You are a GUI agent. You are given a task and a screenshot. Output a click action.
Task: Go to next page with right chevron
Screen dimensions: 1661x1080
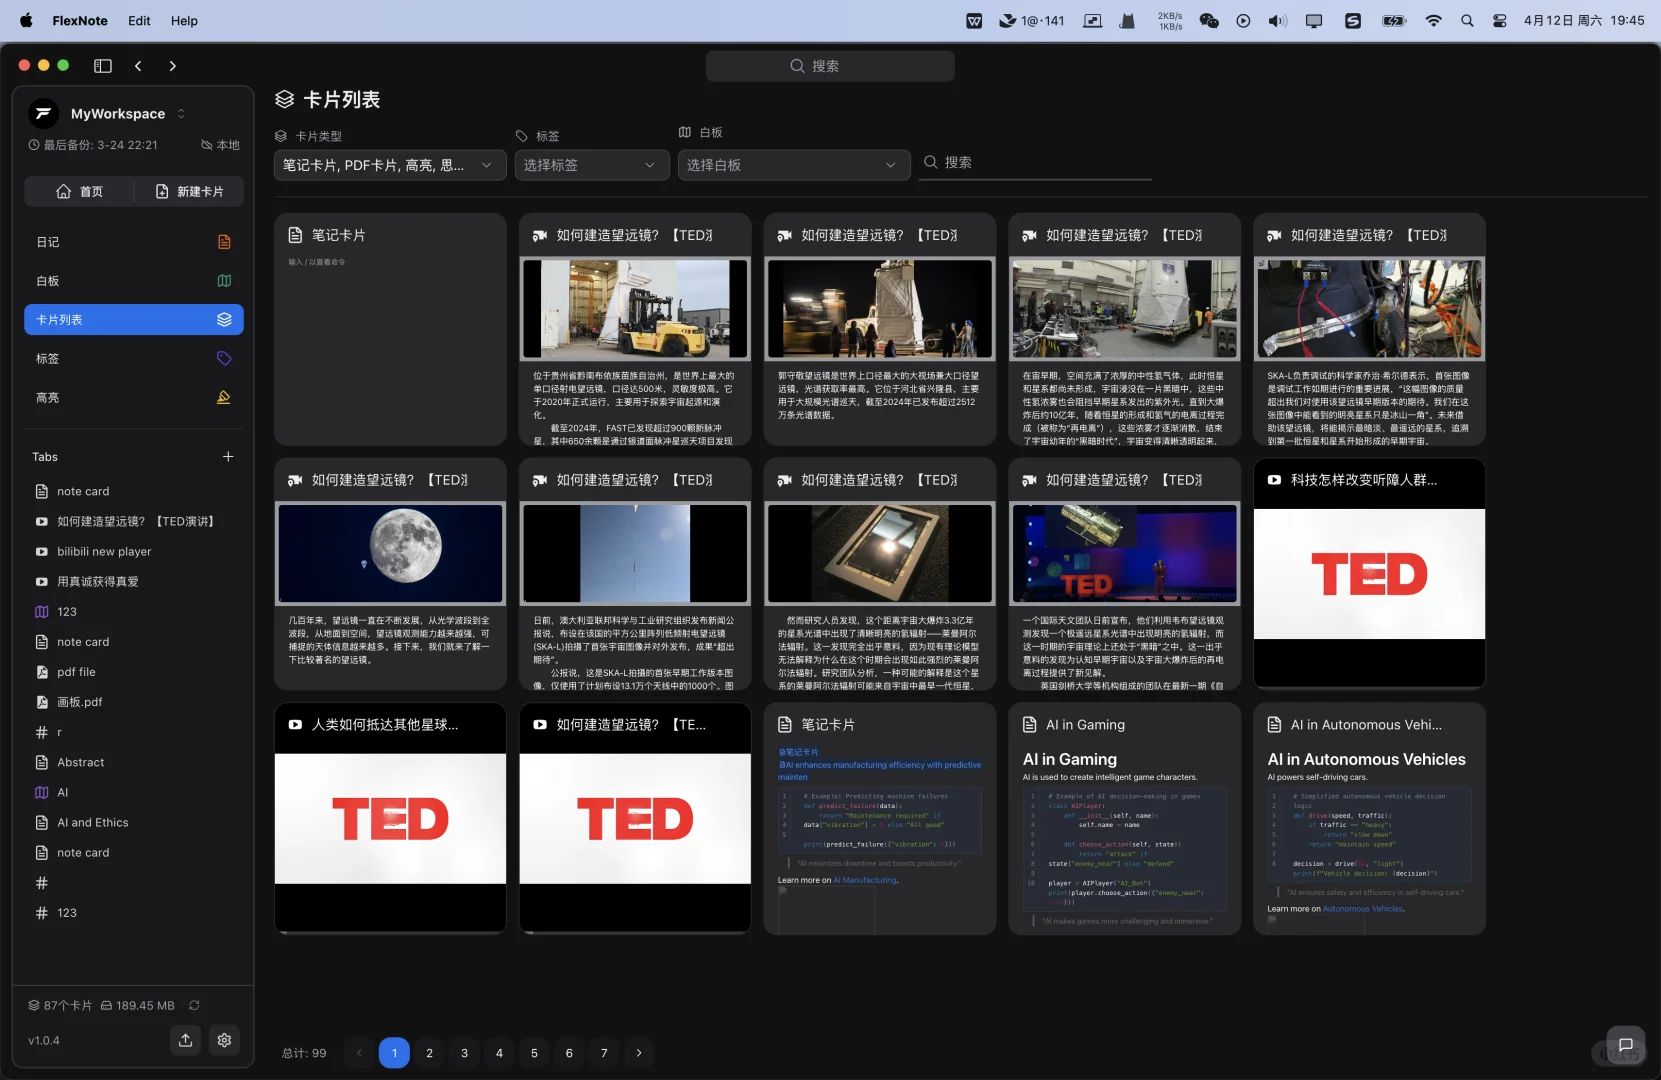(639, 1053)
